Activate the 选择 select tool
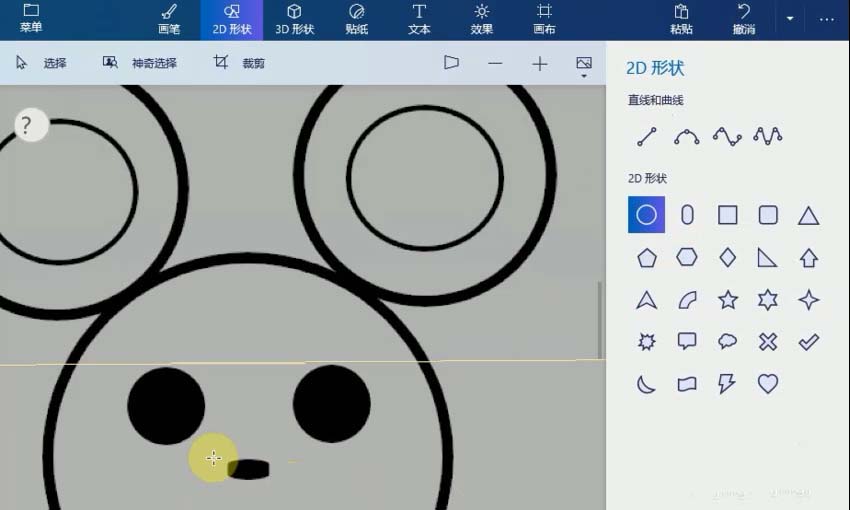This screenshot has width=850, height=510. pos(41,63)
